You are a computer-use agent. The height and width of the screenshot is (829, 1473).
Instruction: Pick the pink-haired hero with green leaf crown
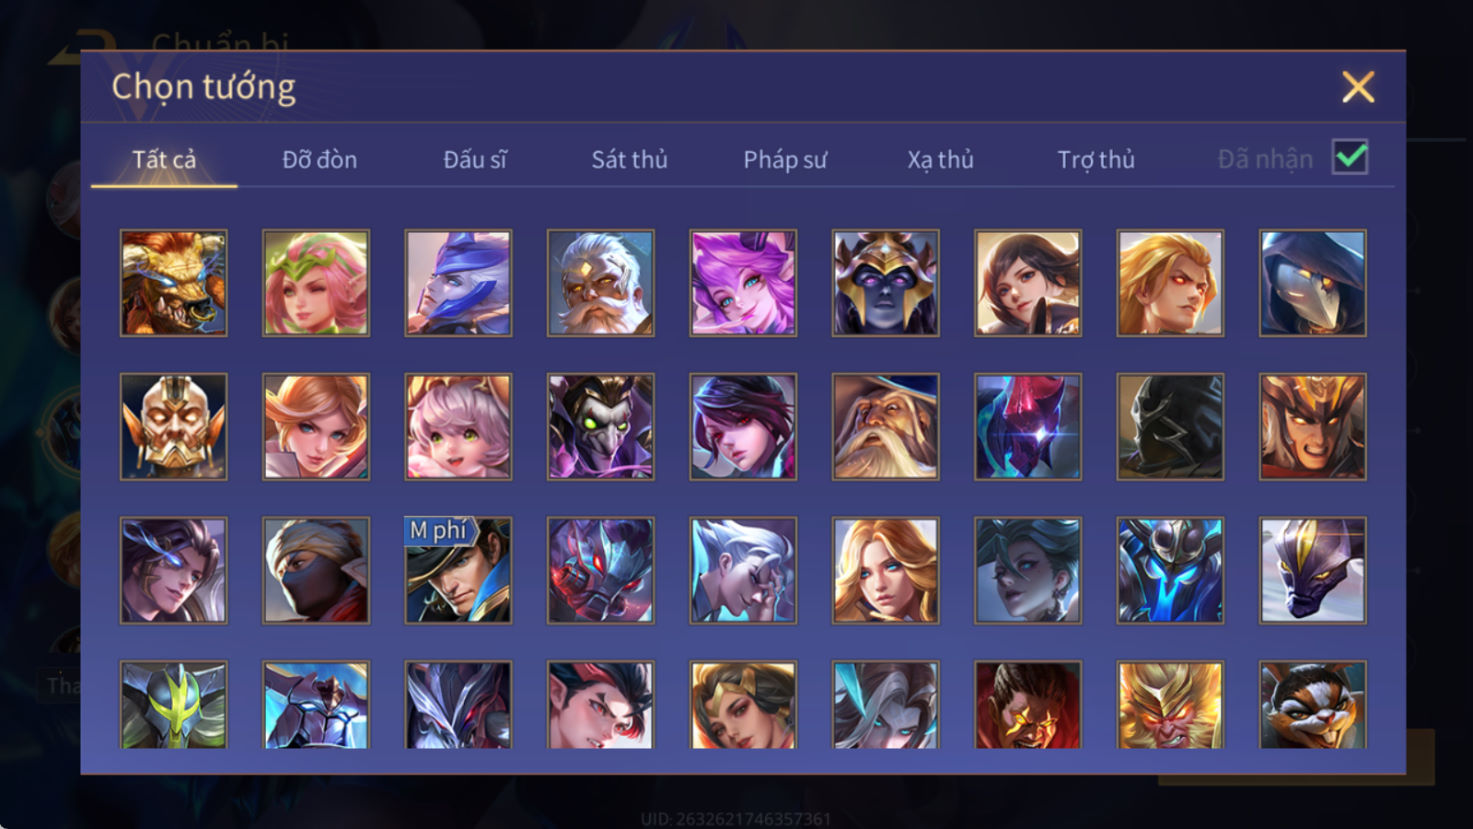click(x=316, y=283)
